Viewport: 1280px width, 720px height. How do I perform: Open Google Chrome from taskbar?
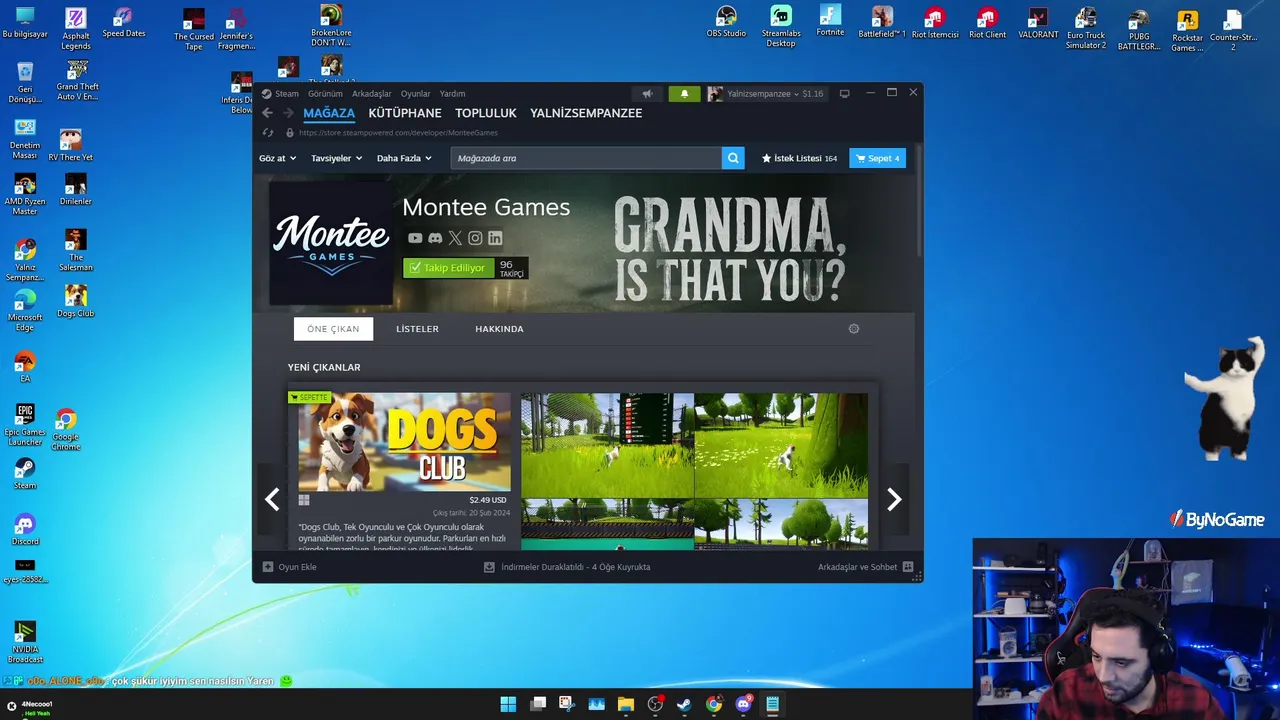pos(714,704)
